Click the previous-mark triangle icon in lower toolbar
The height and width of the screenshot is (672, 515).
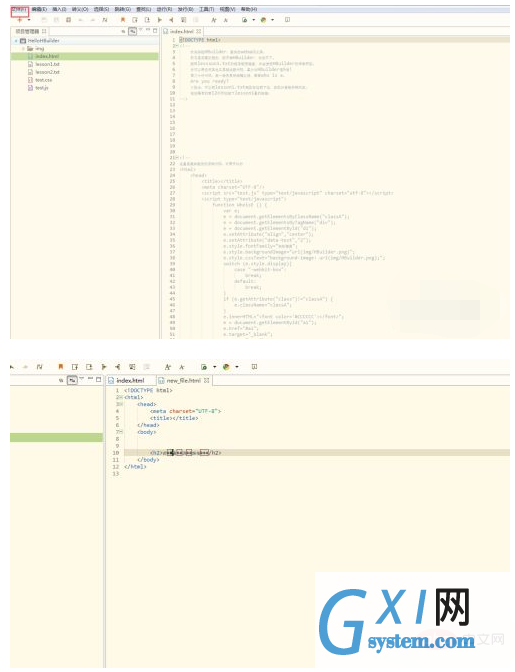[117, 367]
